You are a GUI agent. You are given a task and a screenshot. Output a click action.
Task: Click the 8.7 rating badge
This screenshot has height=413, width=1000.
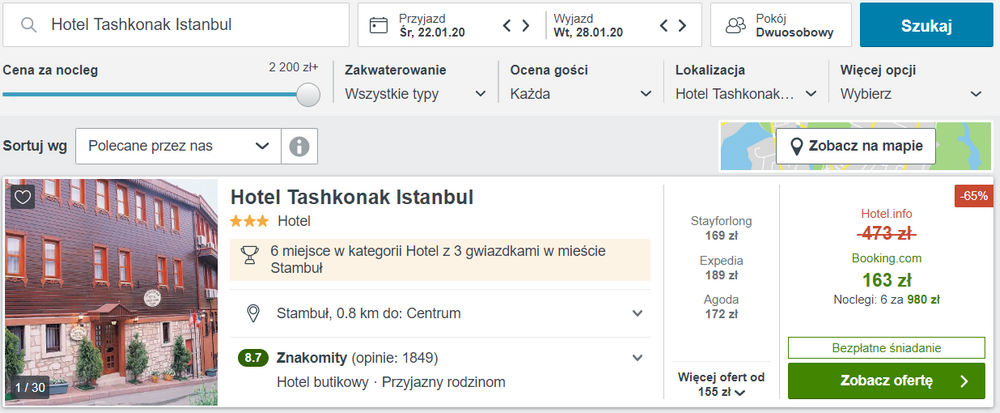tap(253, 358)
